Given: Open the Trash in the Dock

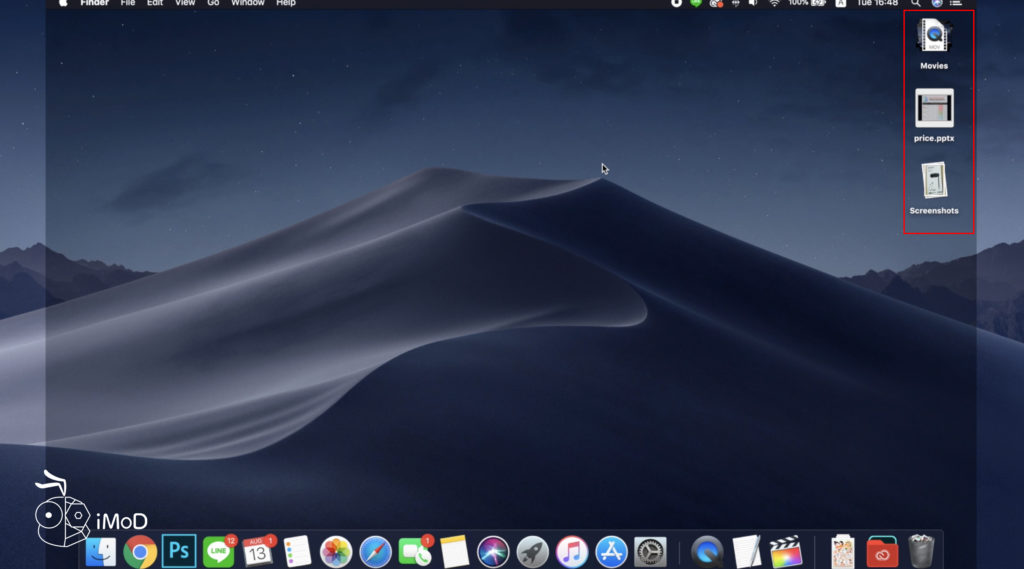Looking at the screenshot, I should [x=921, y=552].
